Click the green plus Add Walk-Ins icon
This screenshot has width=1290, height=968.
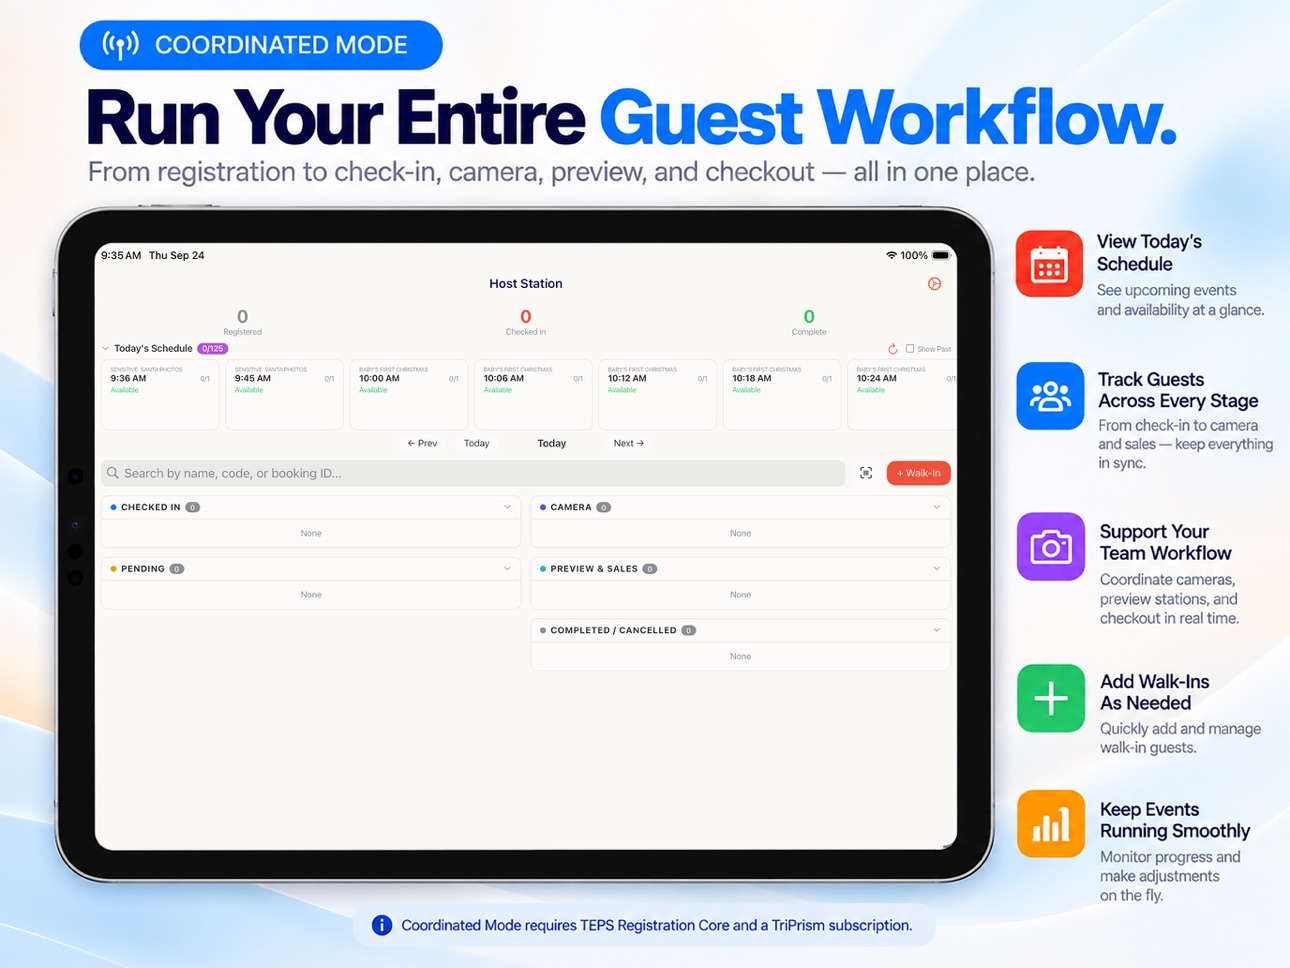pos(1051,698)
